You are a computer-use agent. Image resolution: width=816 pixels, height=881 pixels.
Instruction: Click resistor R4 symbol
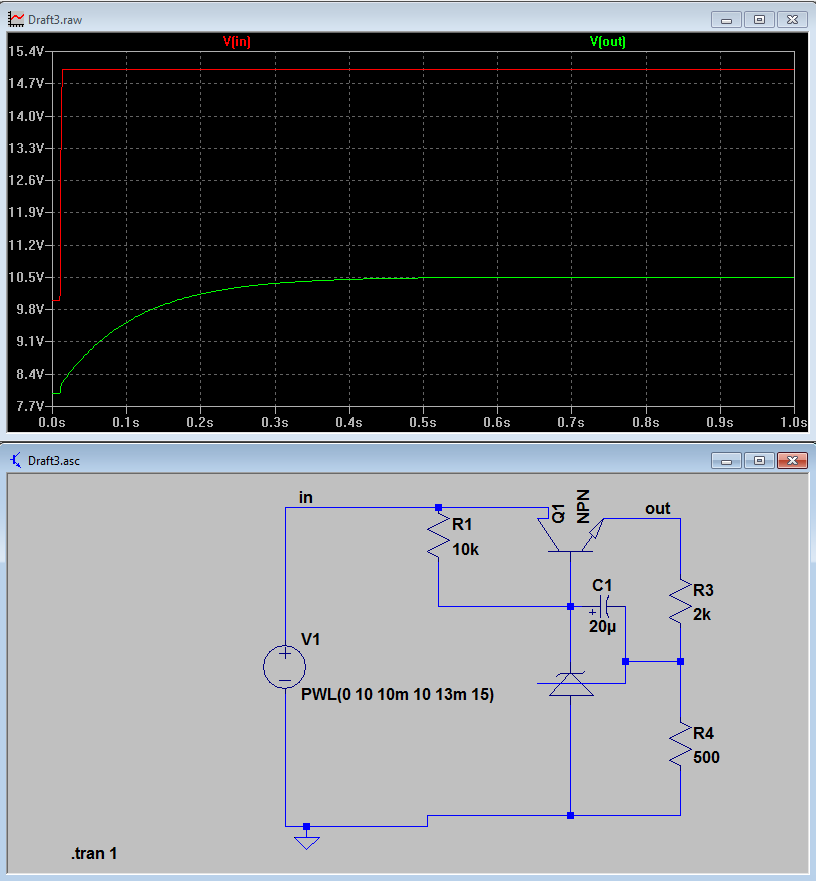coord(681,744)
